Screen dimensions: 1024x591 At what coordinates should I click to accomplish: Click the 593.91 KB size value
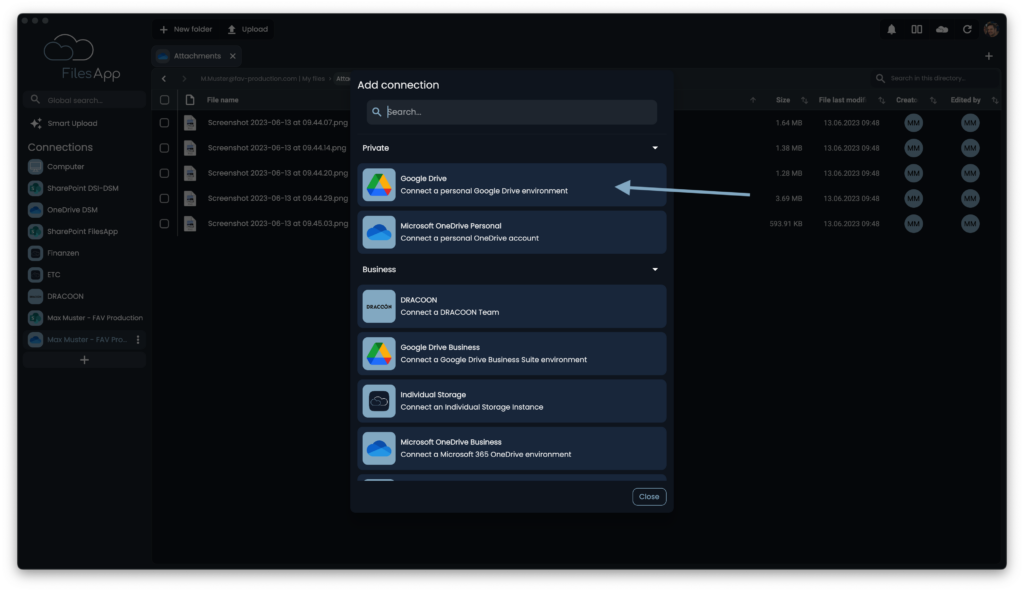pyautogui.click(x=786, y=223)
